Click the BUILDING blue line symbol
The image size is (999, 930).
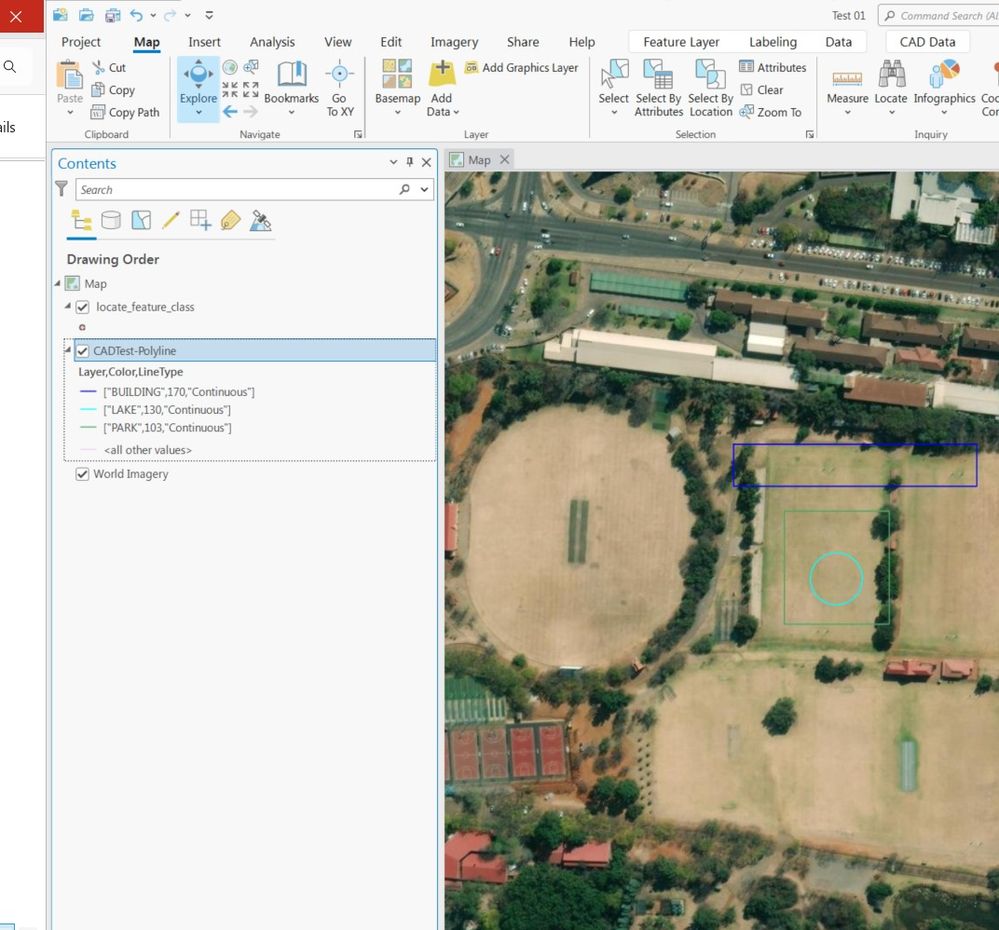pos(89,392)
